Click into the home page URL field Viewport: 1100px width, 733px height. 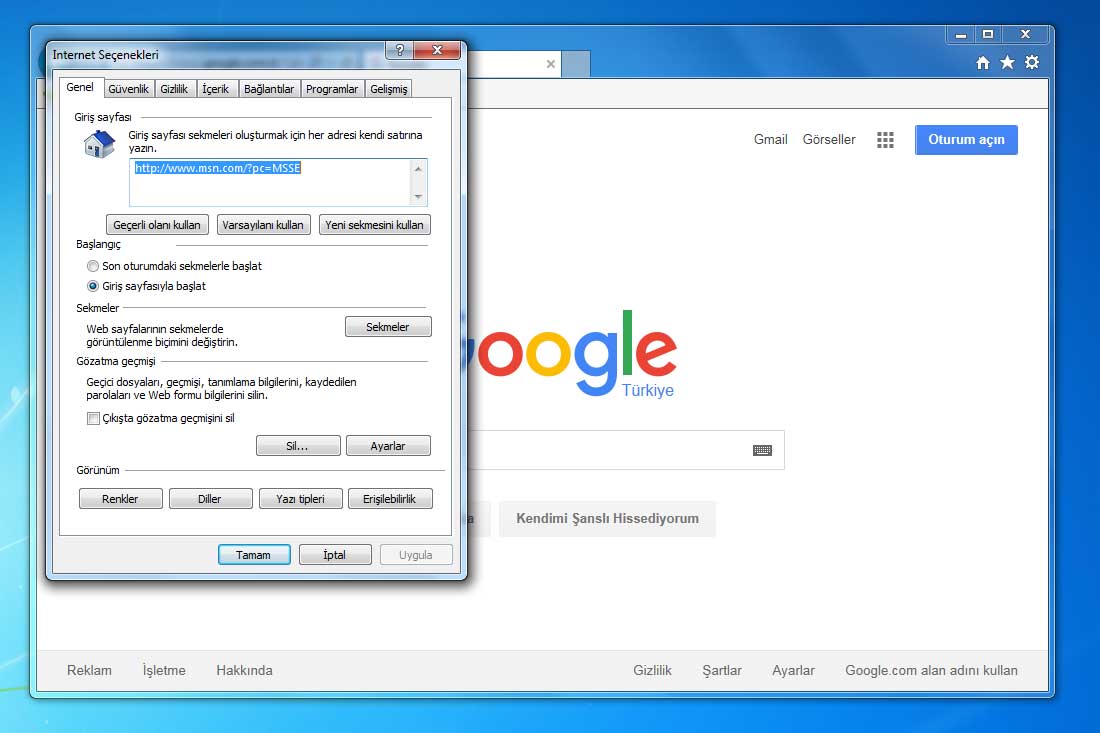pos(270,183)
